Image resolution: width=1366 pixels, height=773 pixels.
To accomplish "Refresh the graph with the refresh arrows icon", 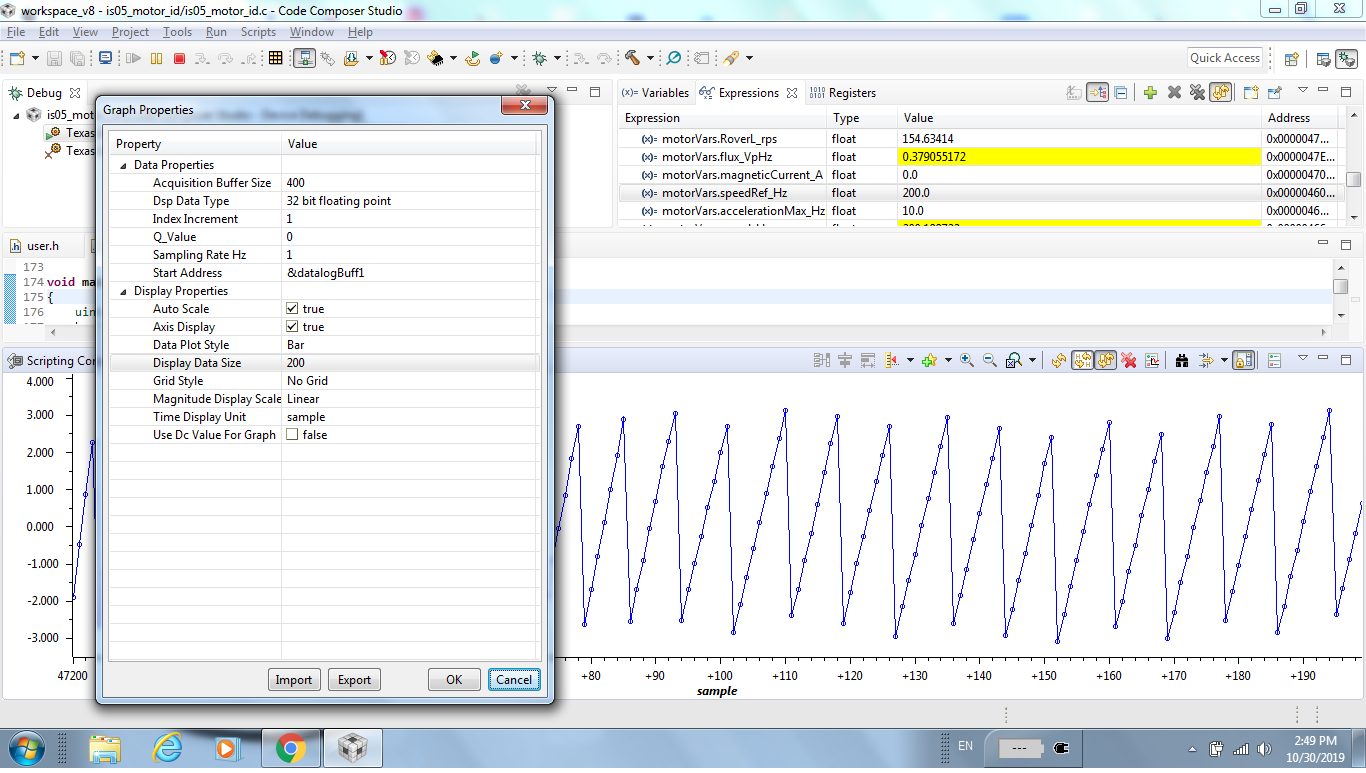I will 1057,359.
